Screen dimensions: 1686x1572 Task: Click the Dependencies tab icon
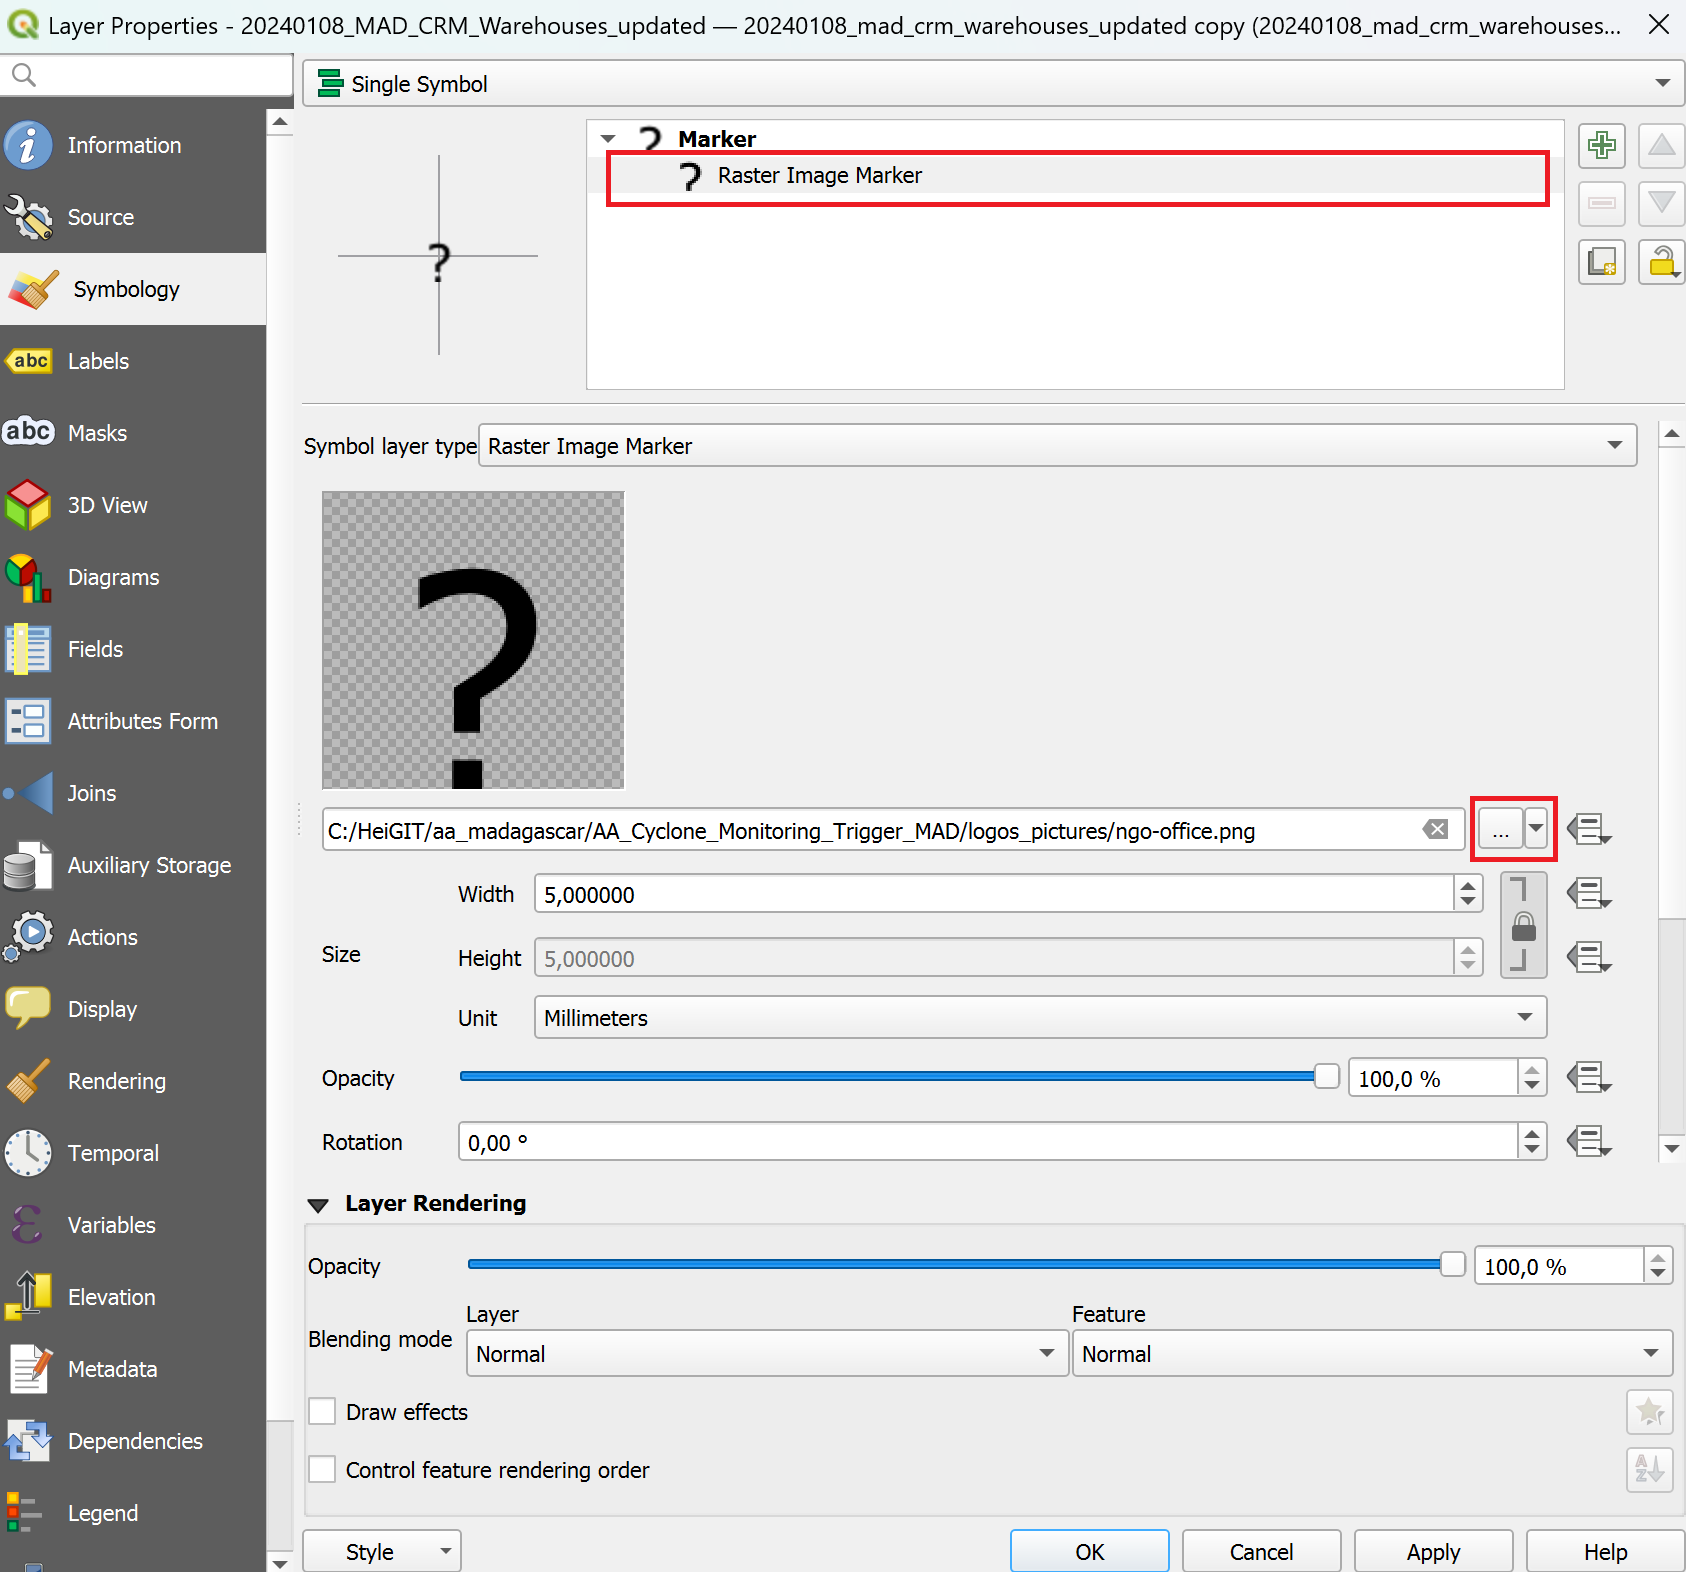click(28, 1441)
